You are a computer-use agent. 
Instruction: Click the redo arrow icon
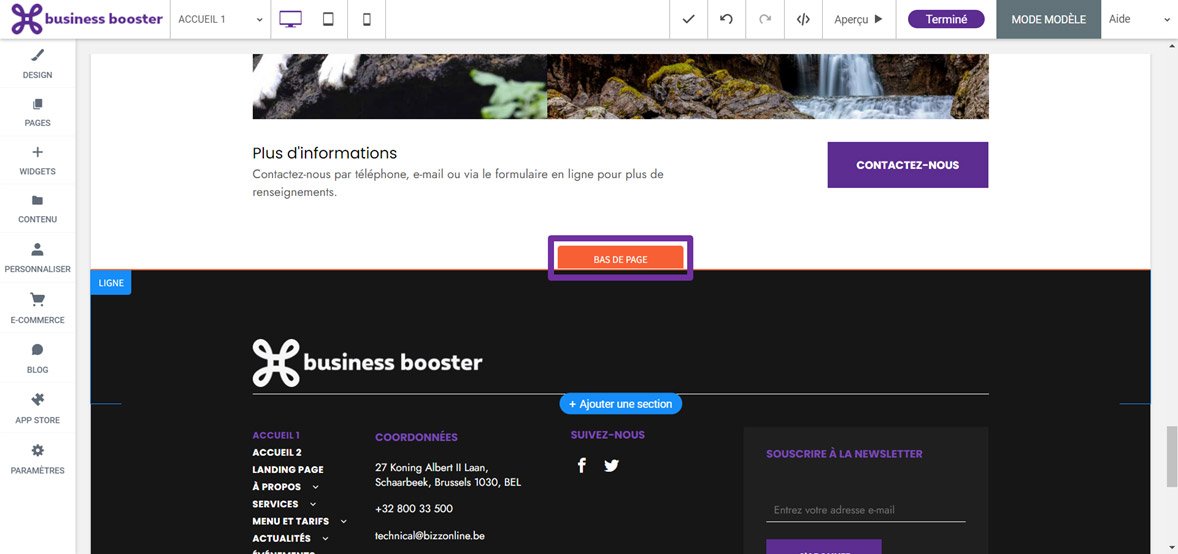click(765, 19)
